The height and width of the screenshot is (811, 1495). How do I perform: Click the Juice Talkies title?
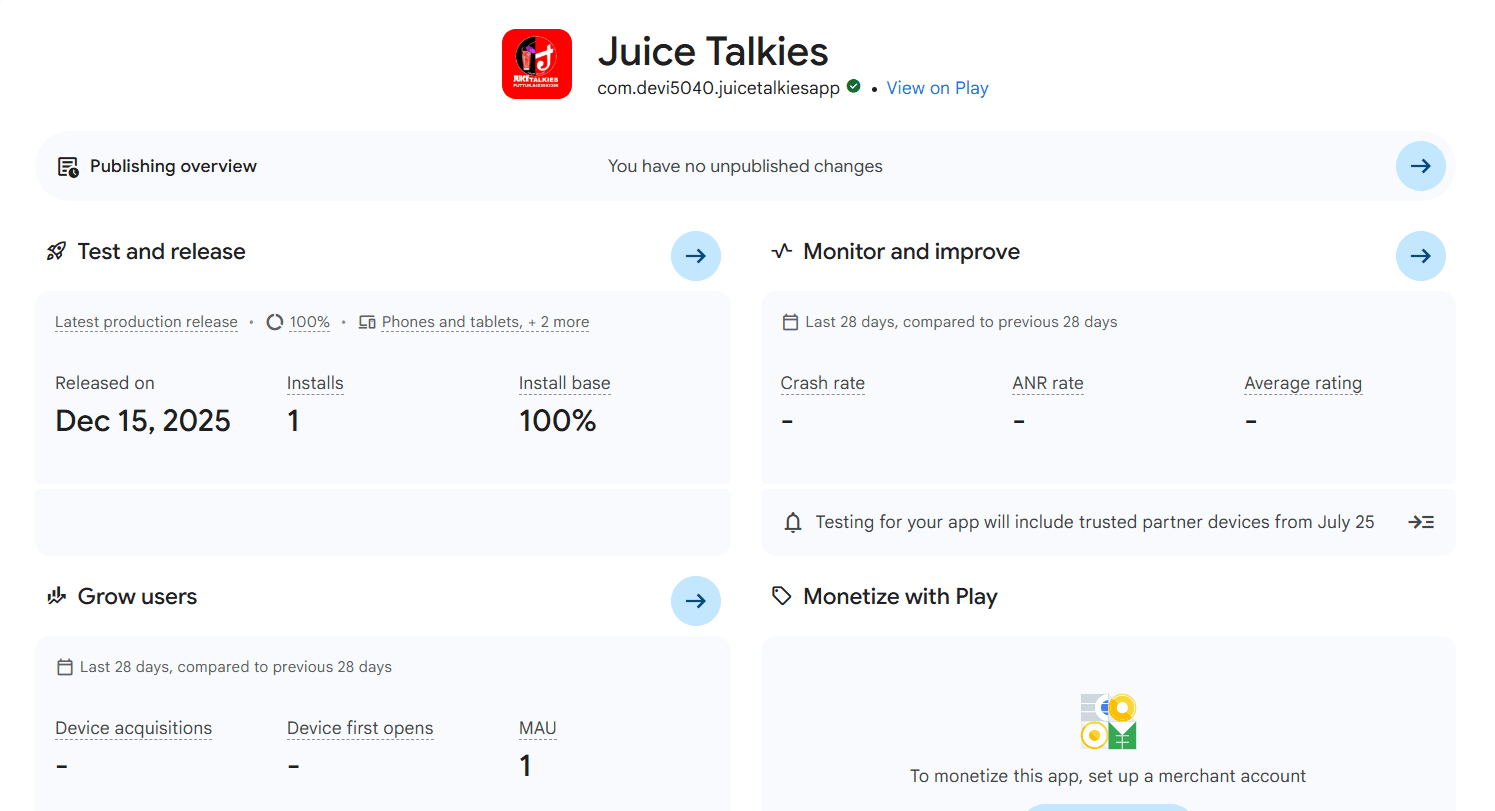713,51
